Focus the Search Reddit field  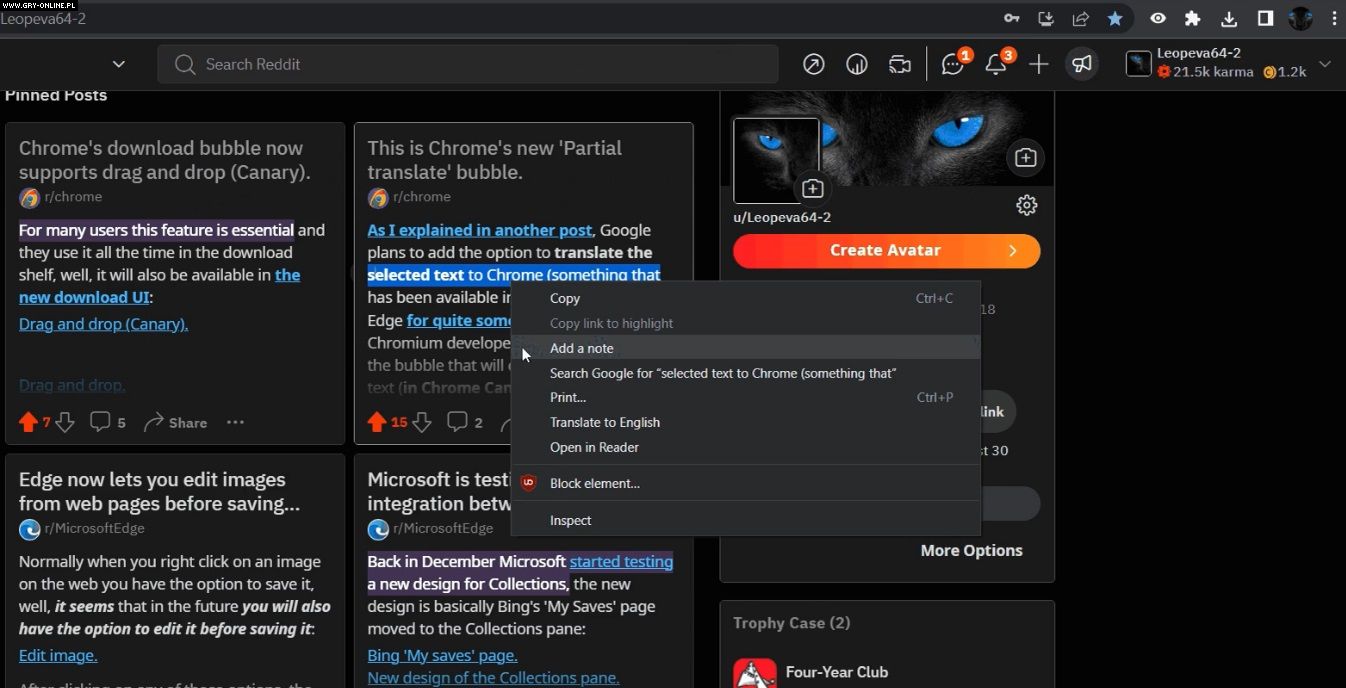pyautogui.click(x=467, y=64)
